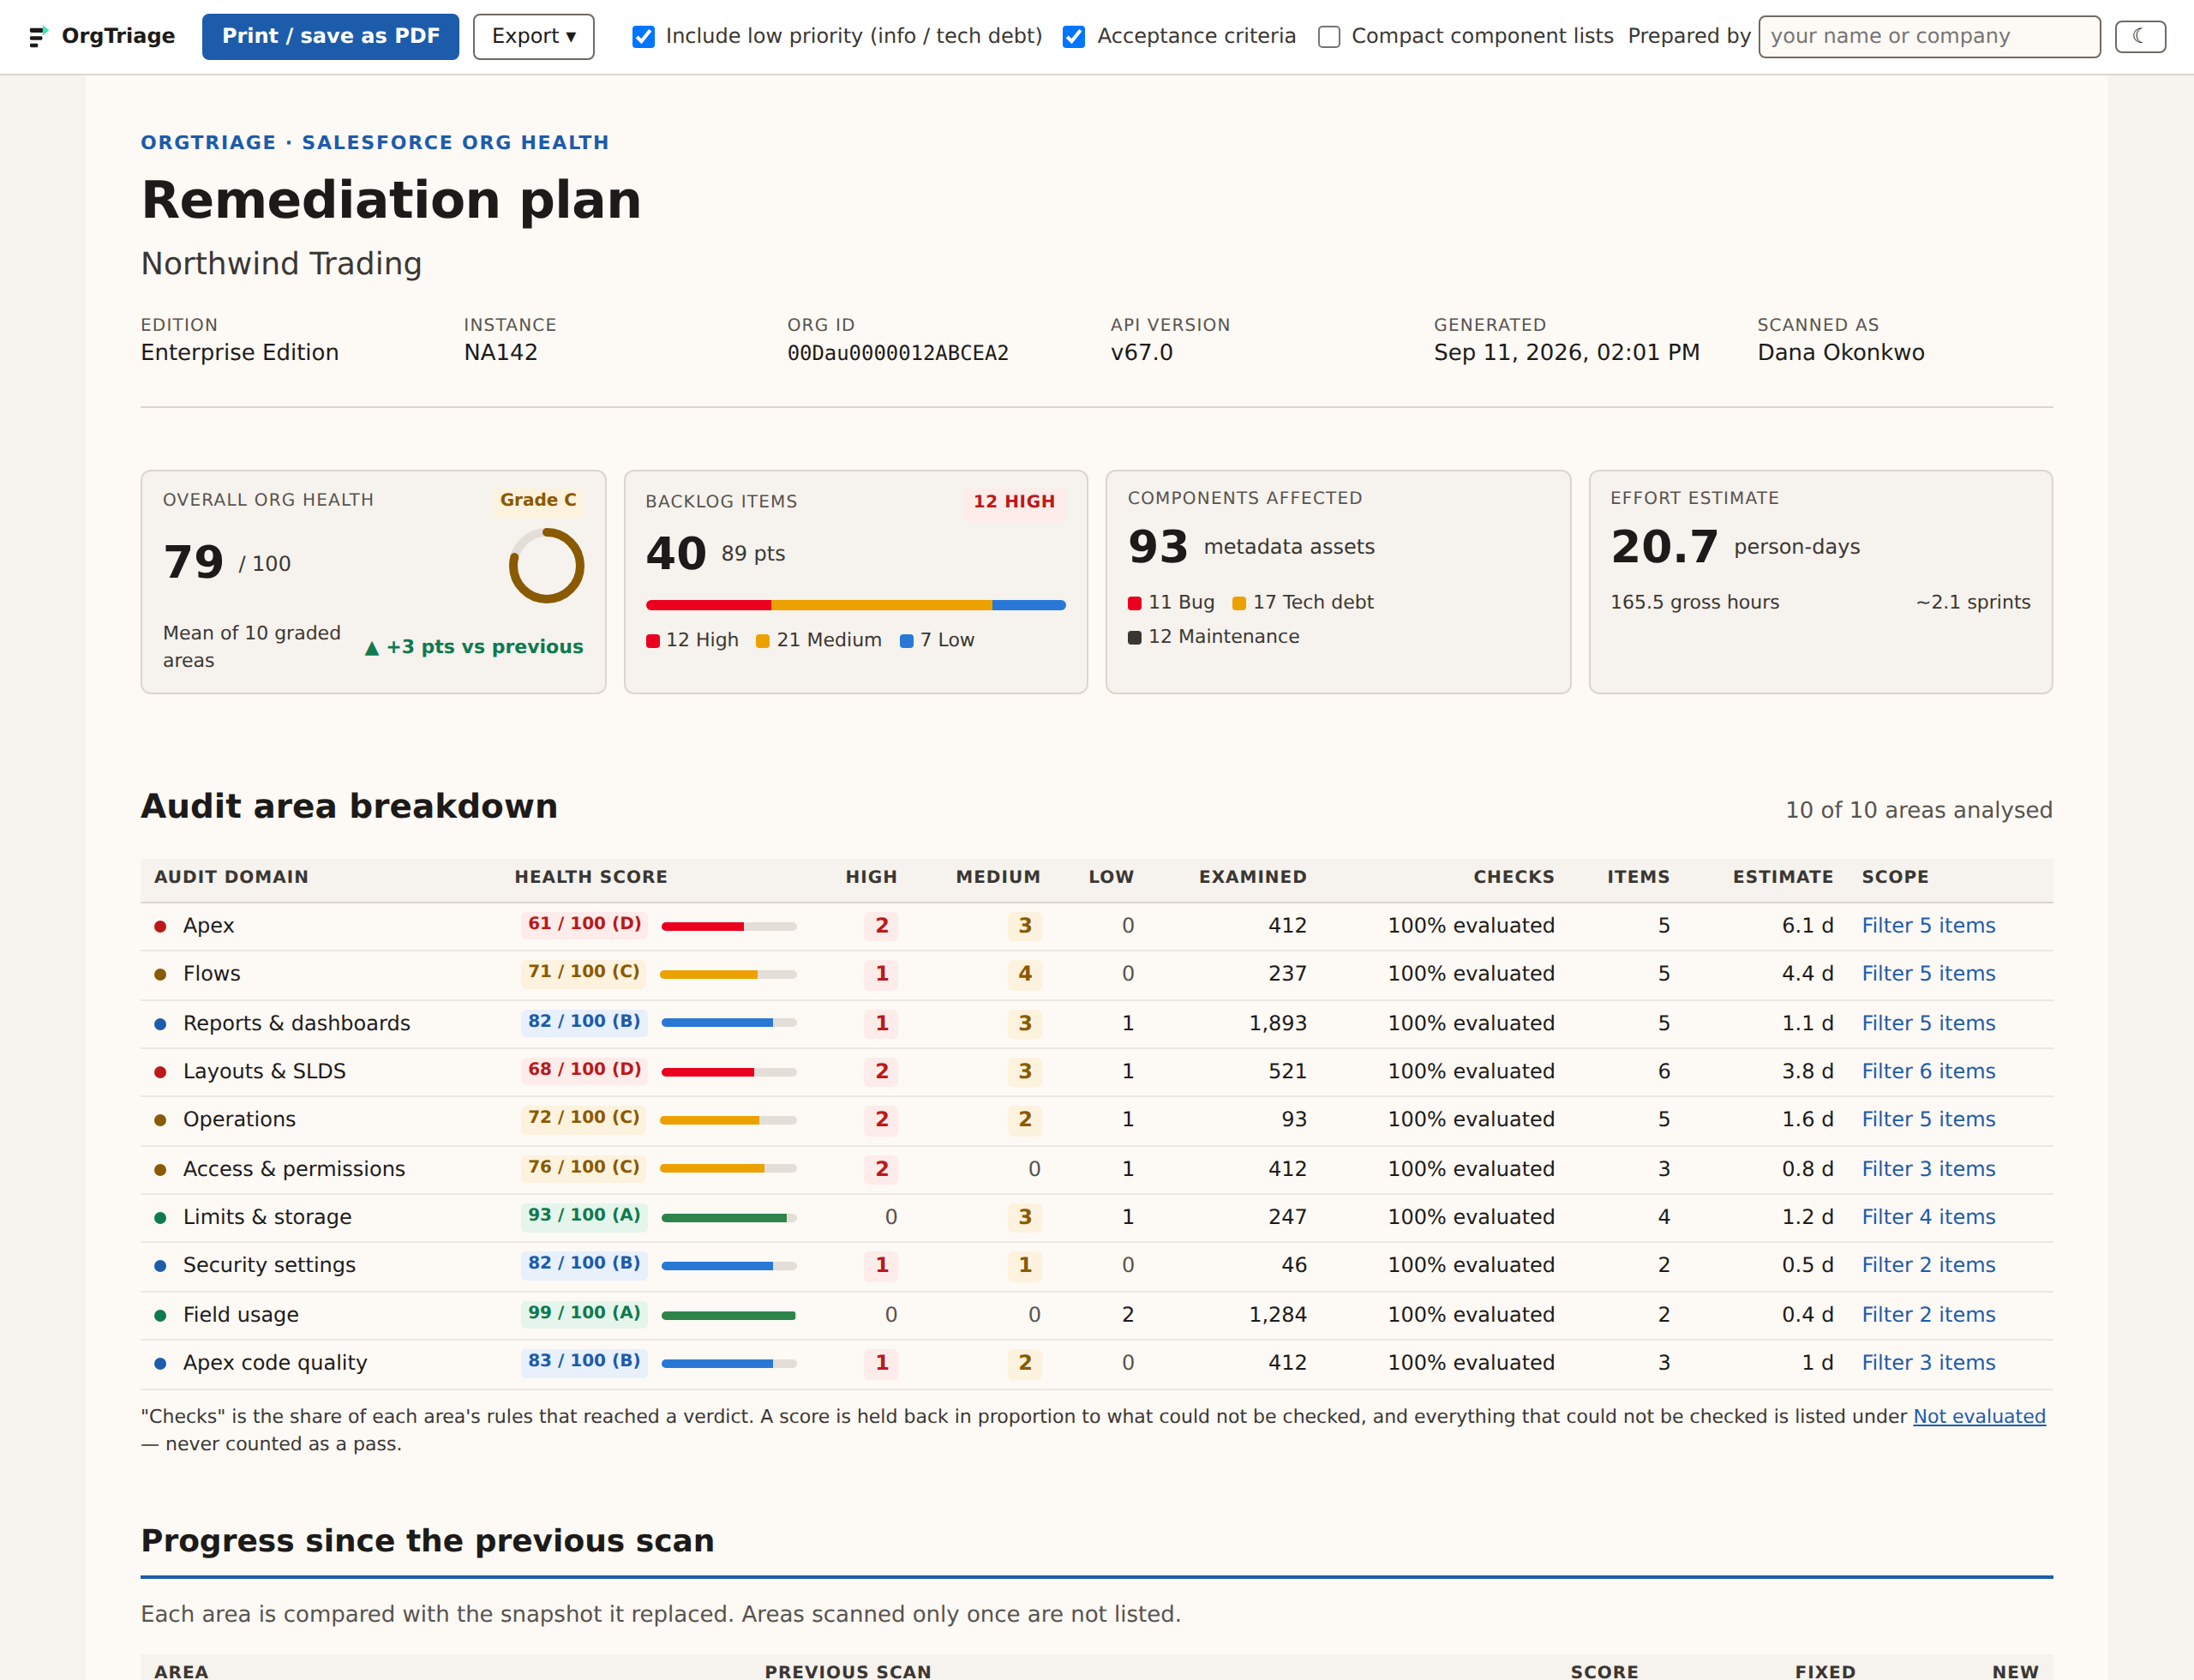Image resolution: width=2194 pixels, height=1680 pixels.
Task: Click the AUDIT DOMAIN column header
Action: [x=231, y=878]
